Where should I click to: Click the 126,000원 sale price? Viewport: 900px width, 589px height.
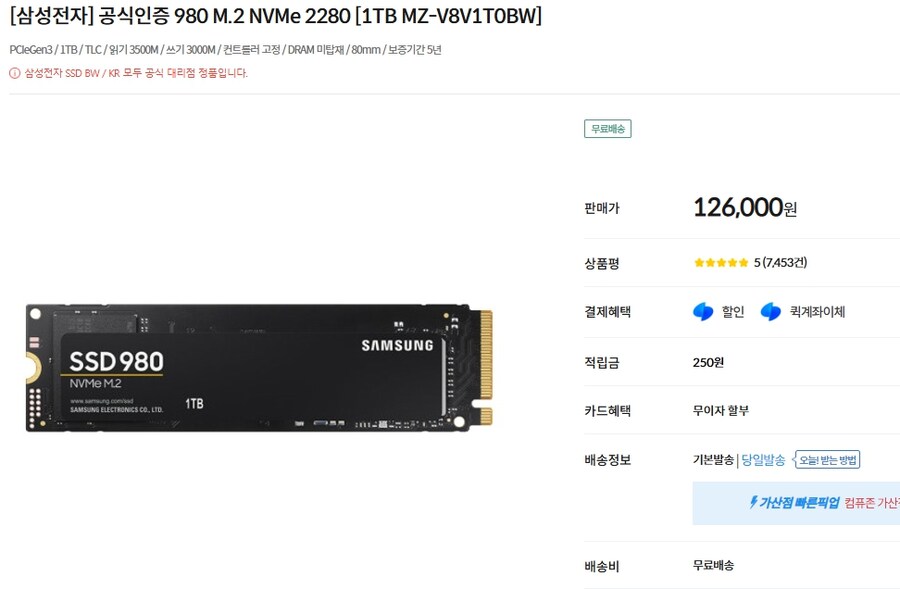(x=745, y=207)
